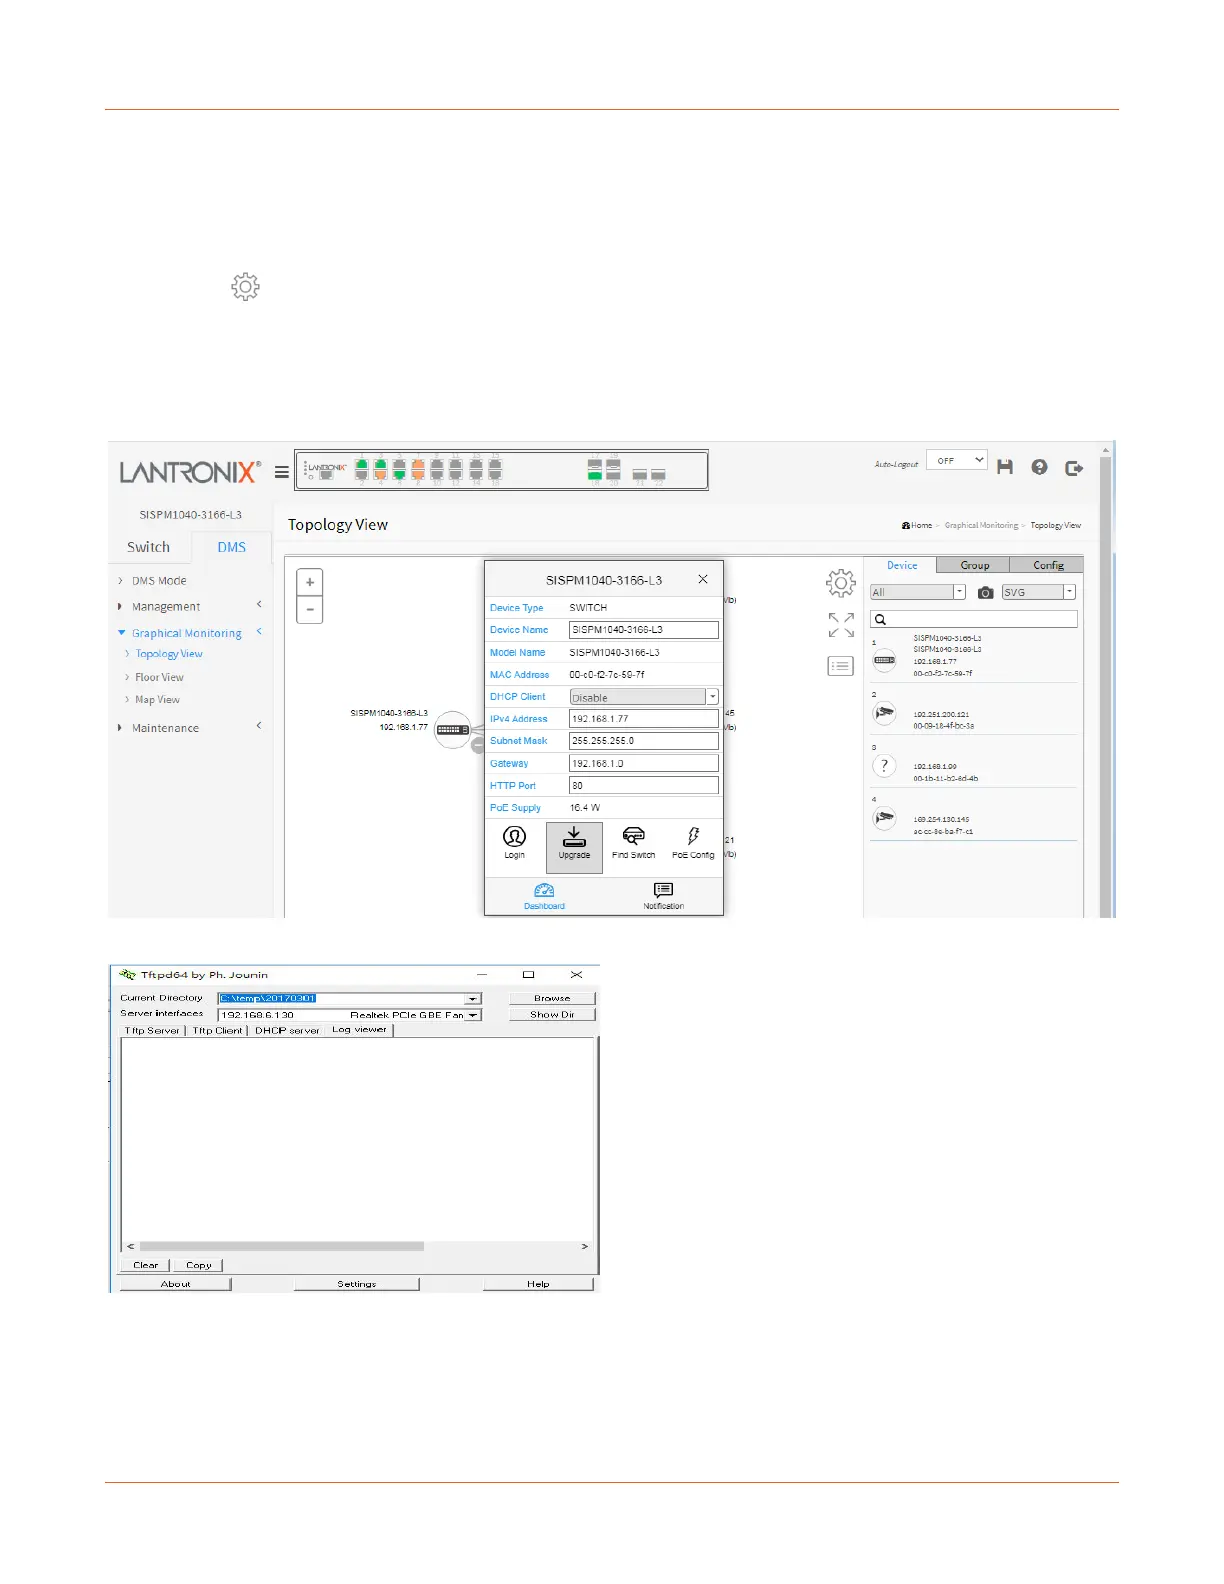
Task: Open the Dashboard gauge icon
Action: pos(544,896)
